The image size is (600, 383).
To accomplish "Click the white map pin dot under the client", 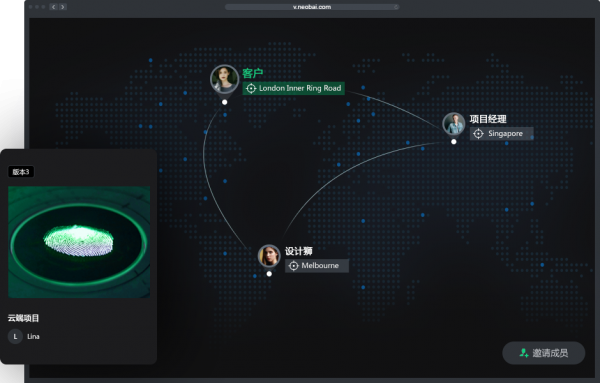I will tap(225, 102).
